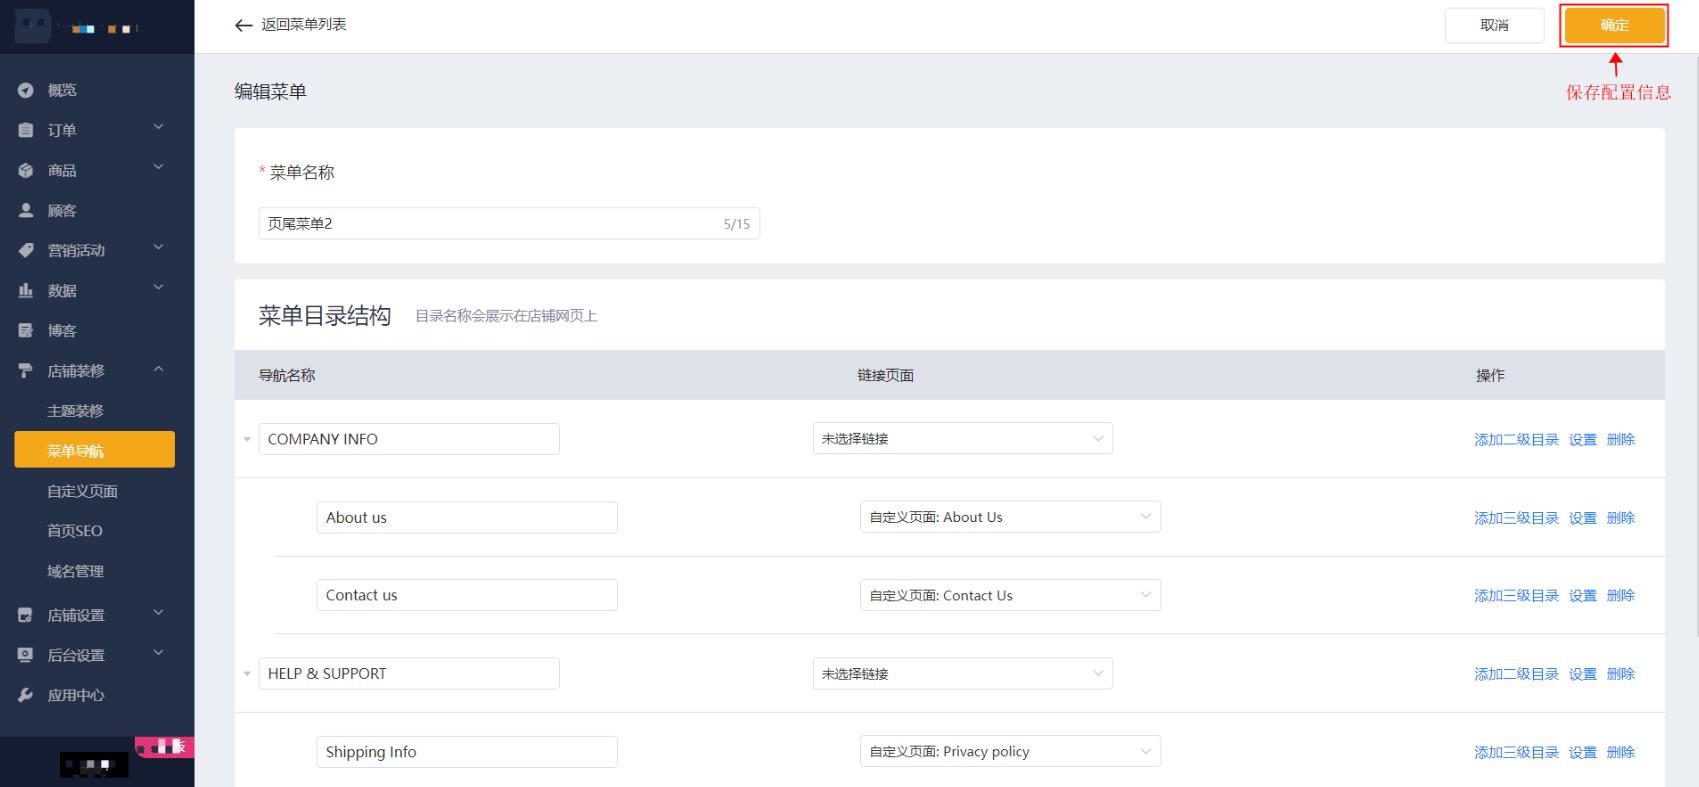
Task: Click the App Center (应用中心) wrench icon
Action: click(26, 695)
